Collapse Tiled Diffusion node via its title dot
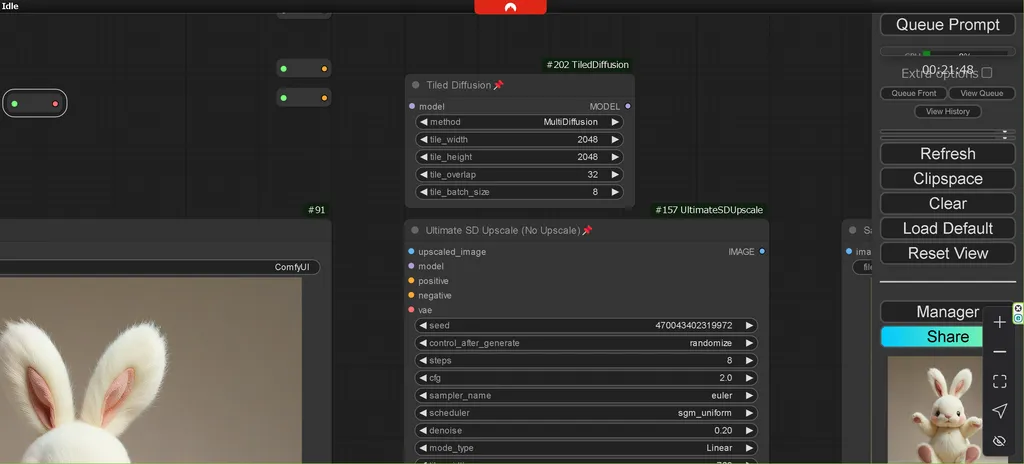 415,85
